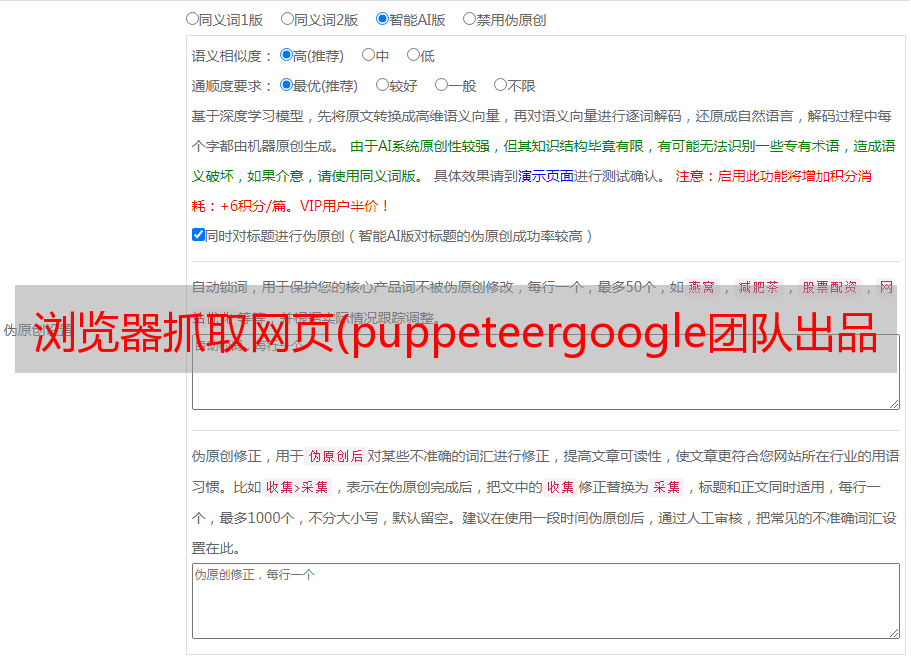Screen dimensions: 911x658
Task: Set 通顺度要求 to 不限
Action: pyautogui.click(x=500, y=85)
